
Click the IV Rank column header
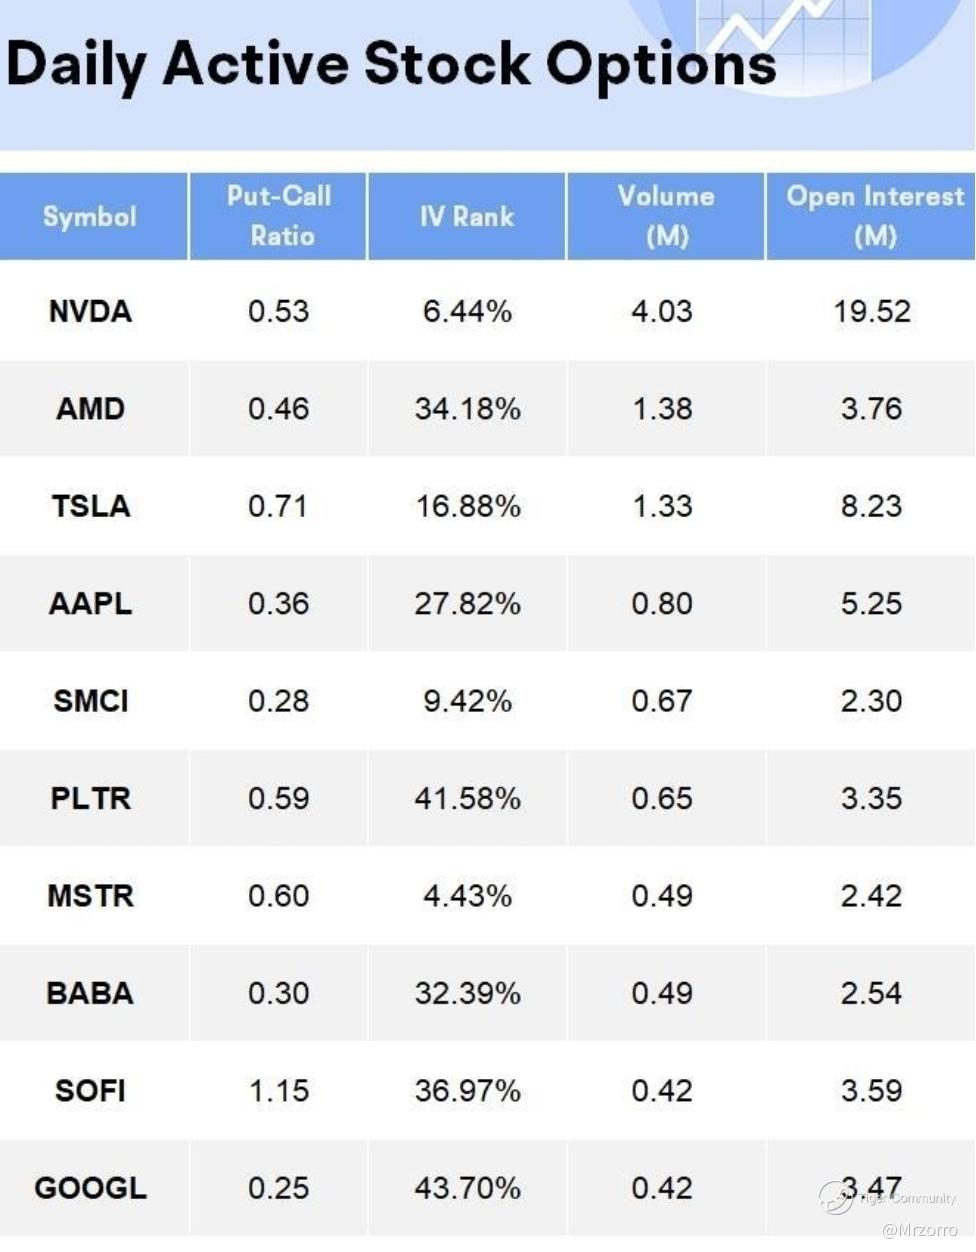coord(467,216)
